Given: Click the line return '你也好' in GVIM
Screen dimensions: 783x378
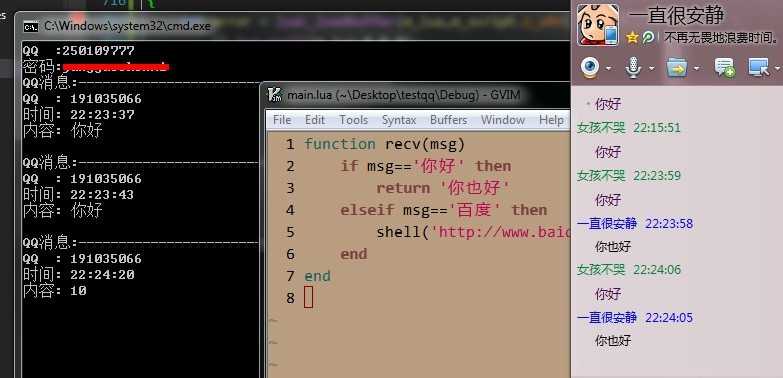Looking at the screenshot, I should click(x=442, y=188).
